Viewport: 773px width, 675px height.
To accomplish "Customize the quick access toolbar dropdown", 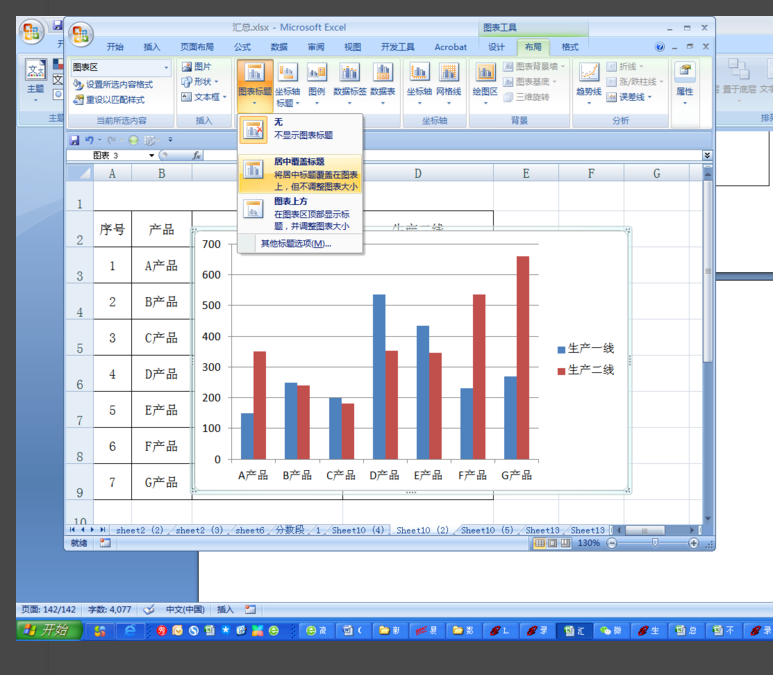I will click(x=171, y=140).
